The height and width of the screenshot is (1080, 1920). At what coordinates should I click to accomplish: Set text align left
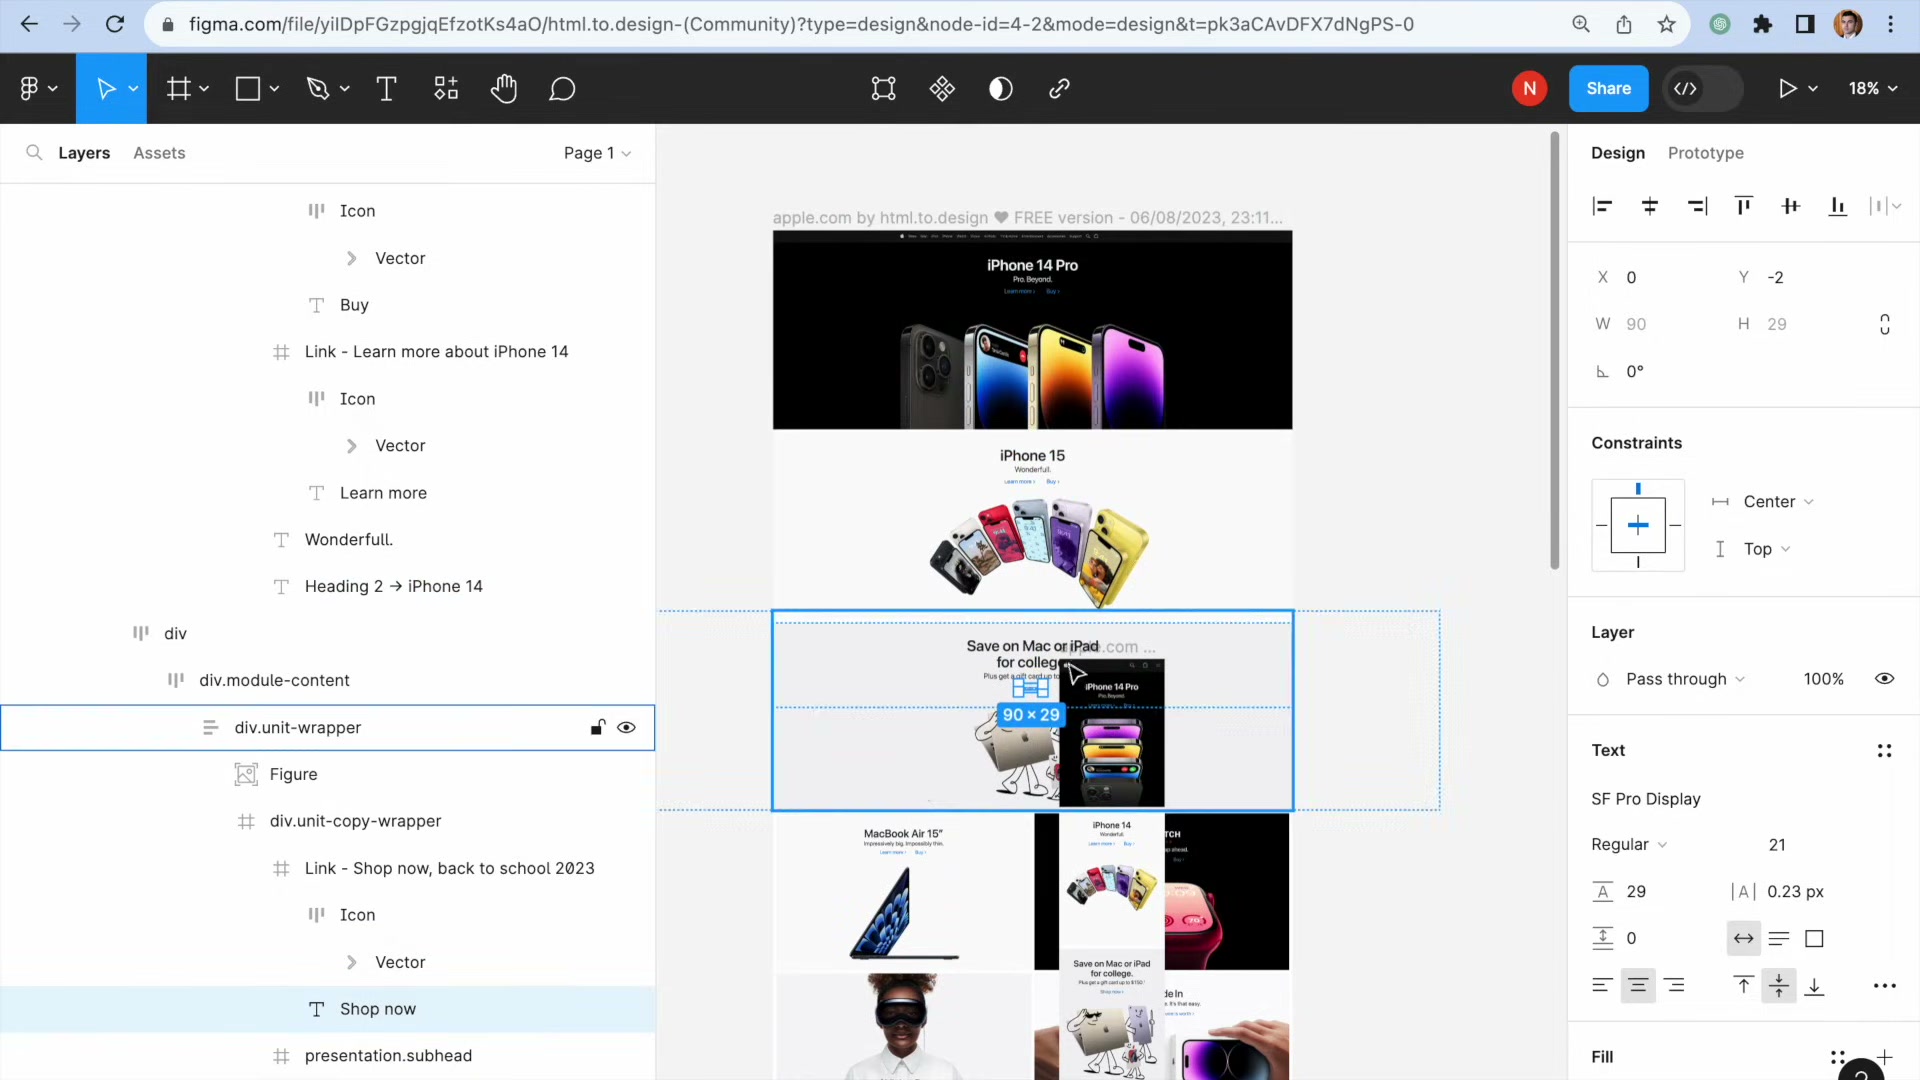tap(1602, 986)
